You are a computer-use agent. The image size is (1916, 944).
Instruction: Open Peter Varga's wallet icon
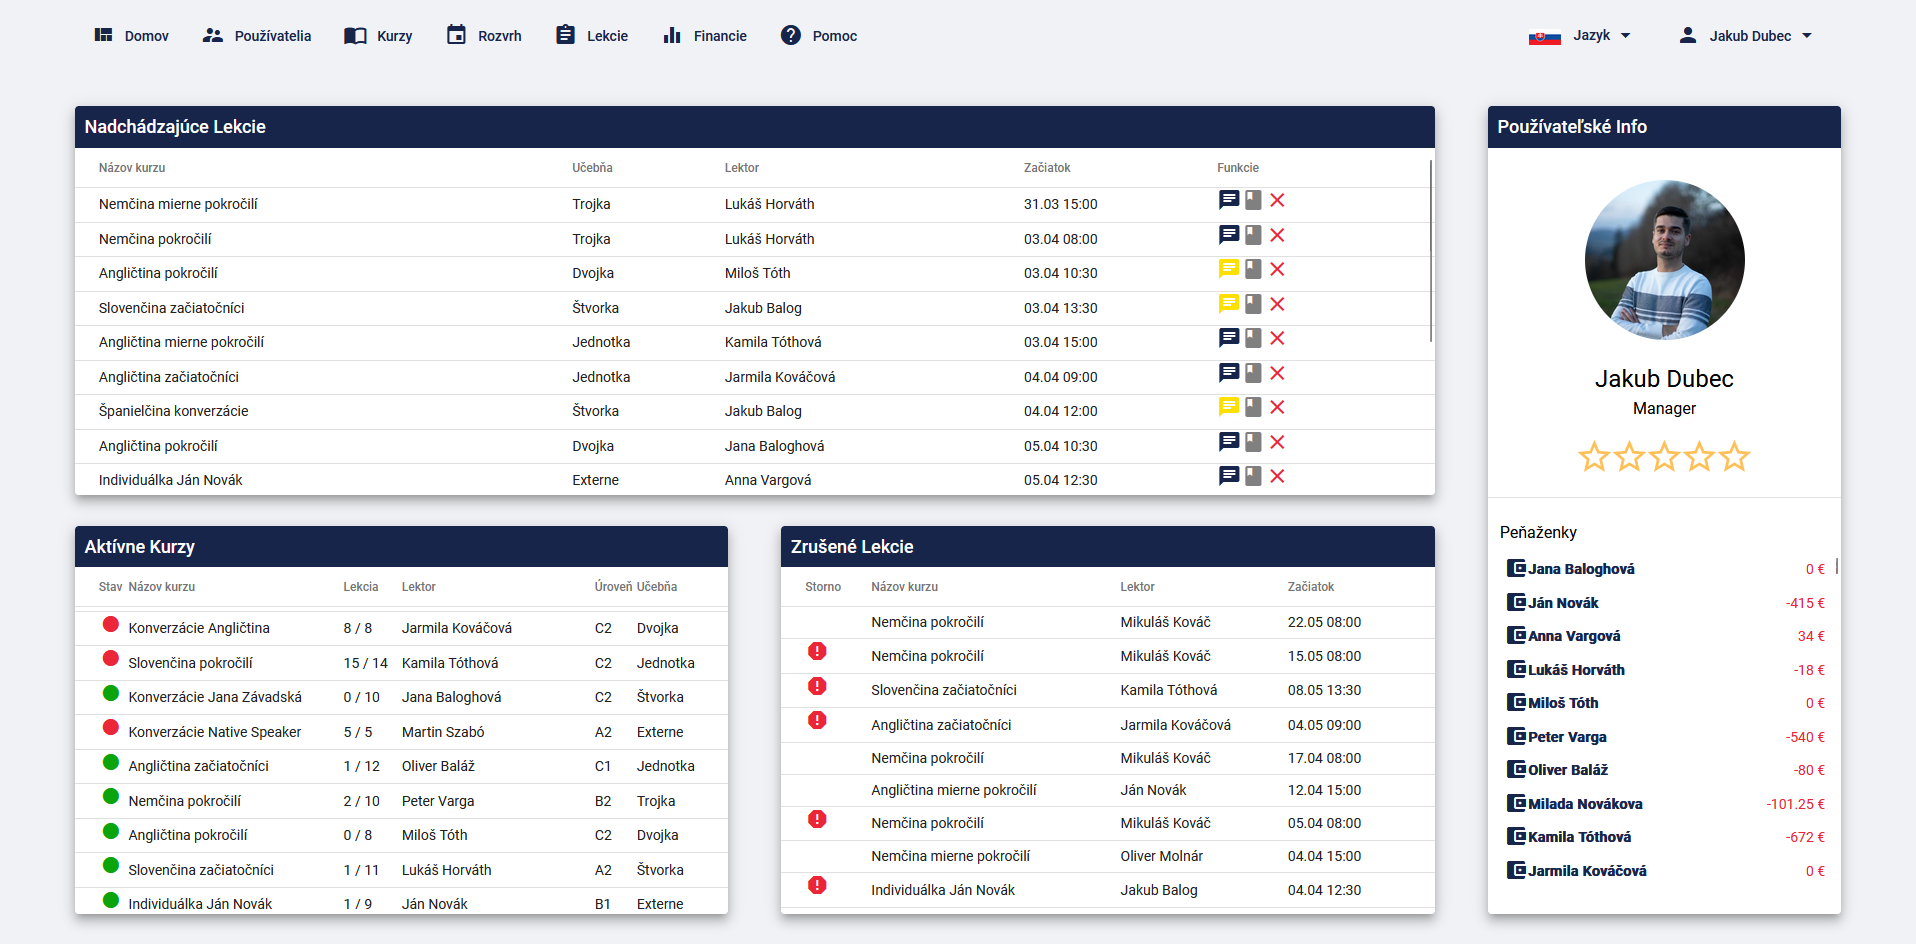(x=1516, y=737)
